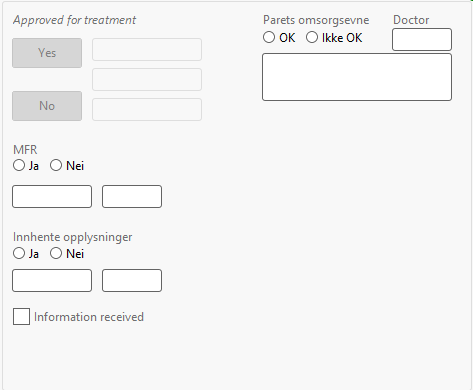Click the narrower input field under MFR
473x390 pixels.
pos(132,197)
